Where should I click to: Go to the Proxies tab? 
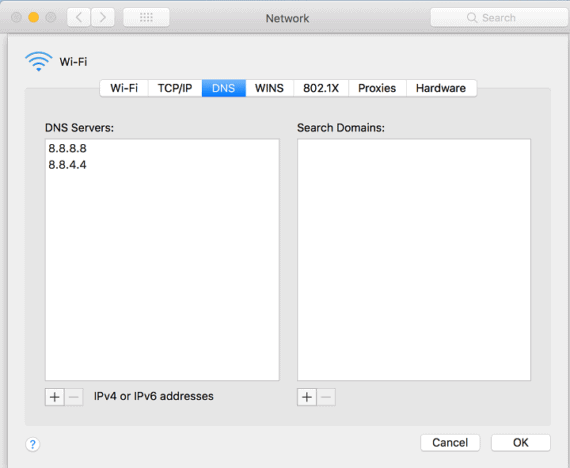coord(377,88)
